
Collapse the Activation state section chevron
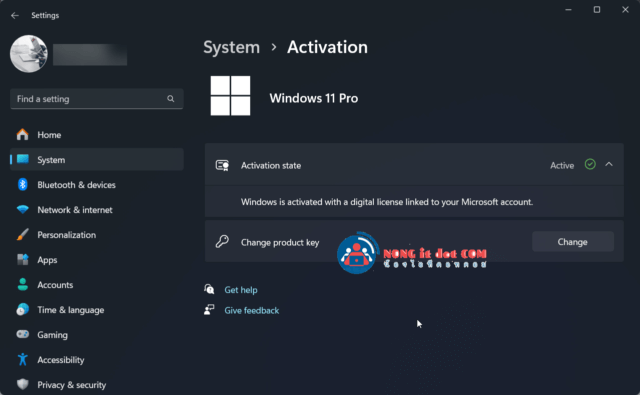point(609,164)
